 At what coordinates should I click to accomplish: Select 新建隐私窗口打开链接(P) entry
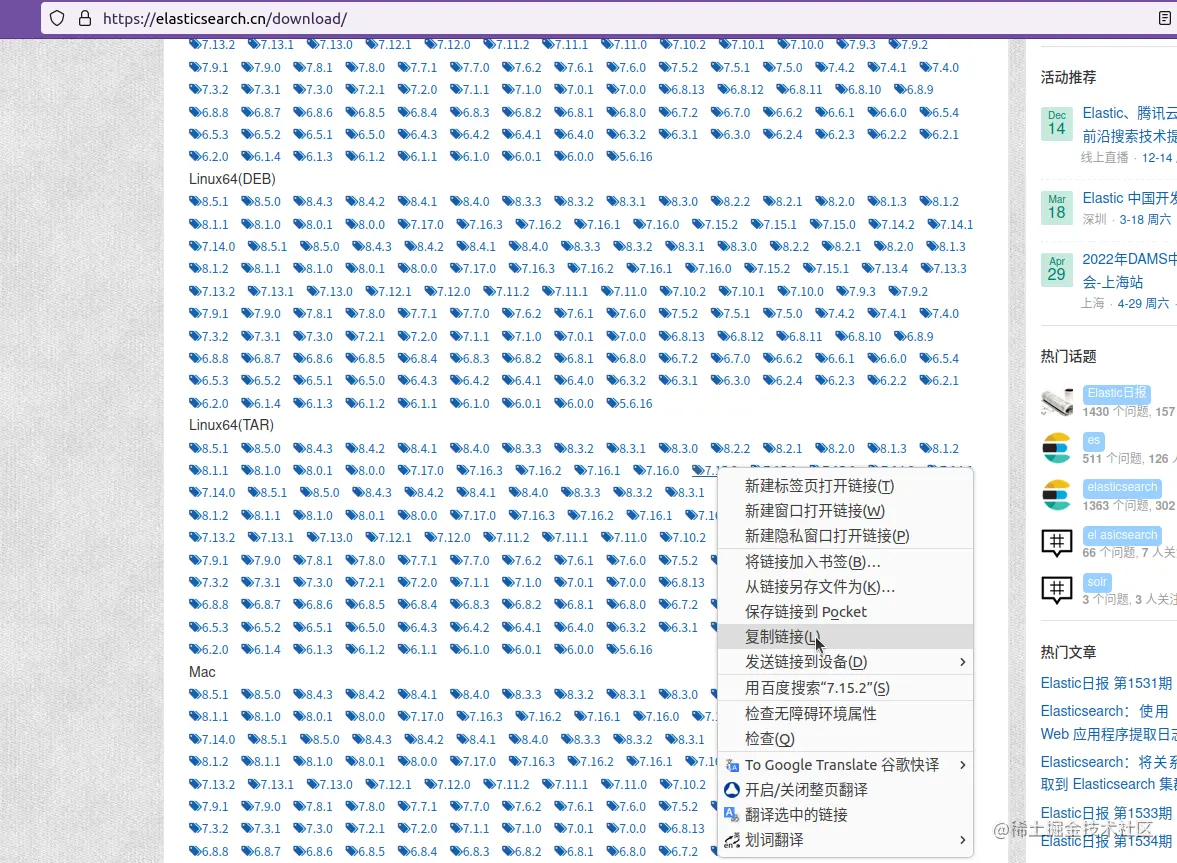coord(845,536)
